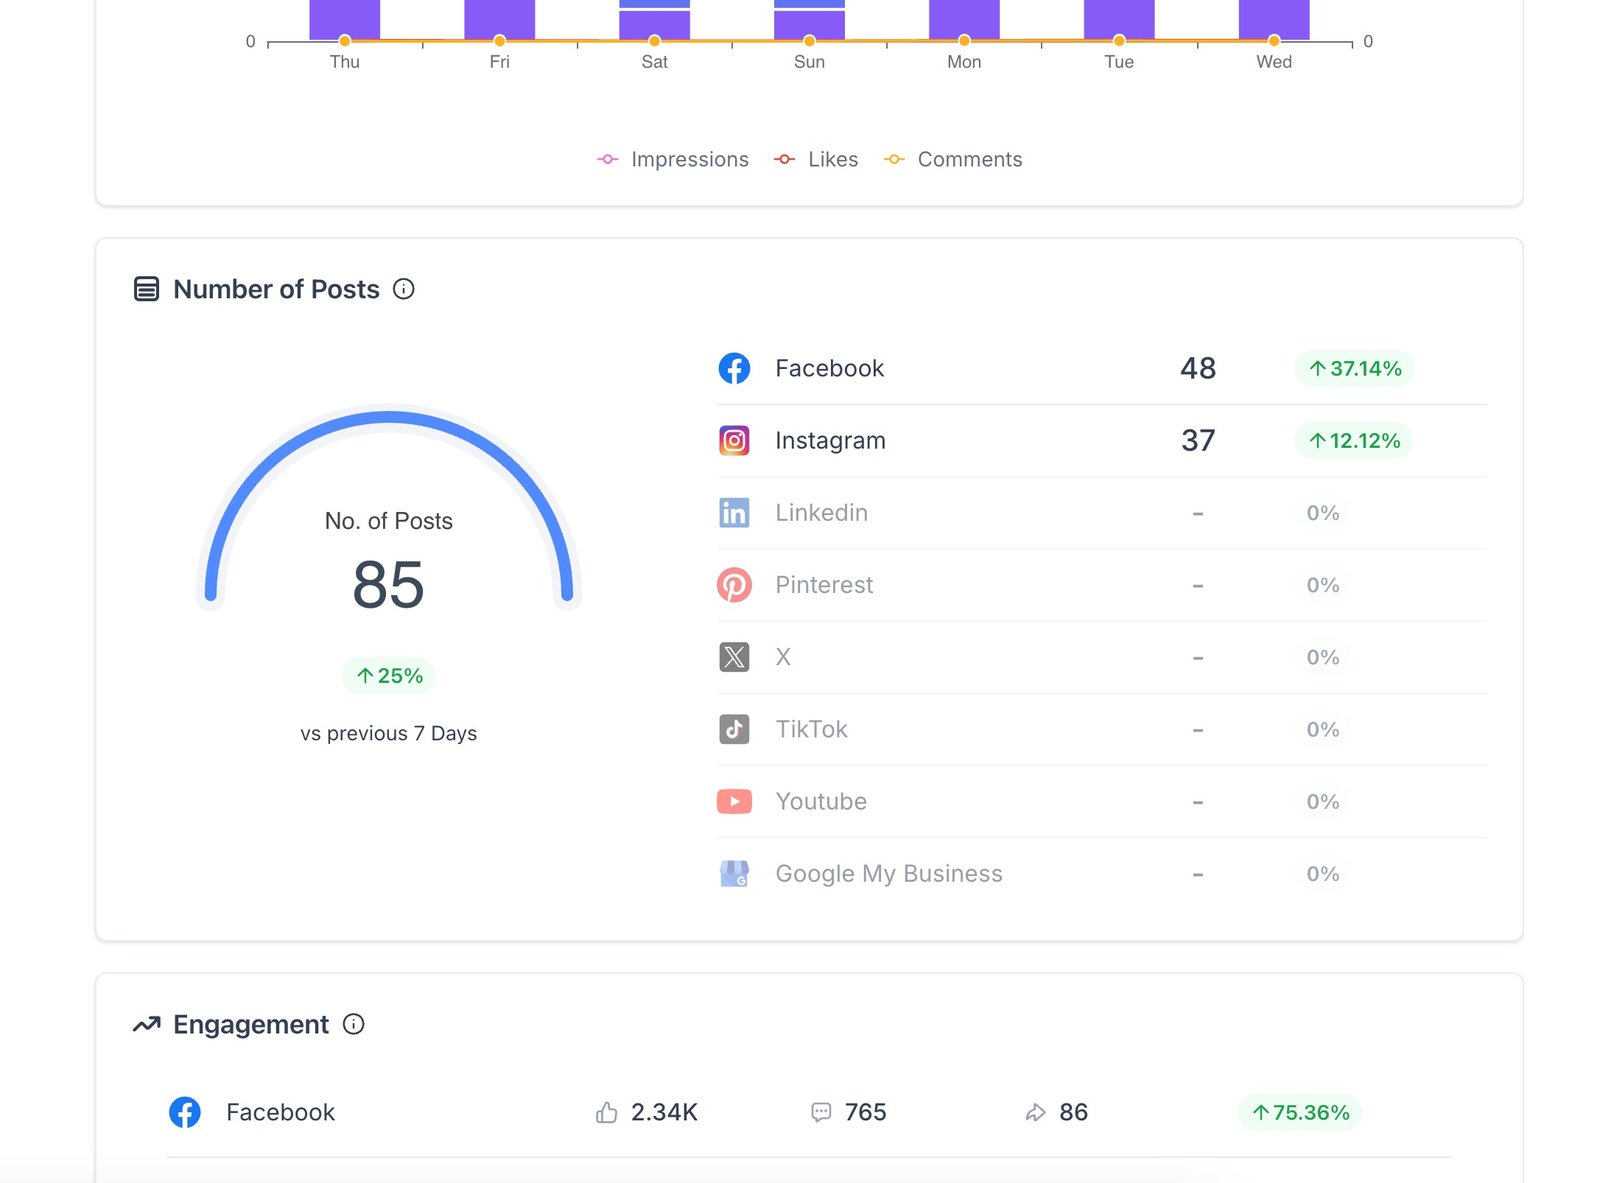Click the Facebook likes thumbs-up icon
Screen dimensions: 1600x1183
[606, 1112]
